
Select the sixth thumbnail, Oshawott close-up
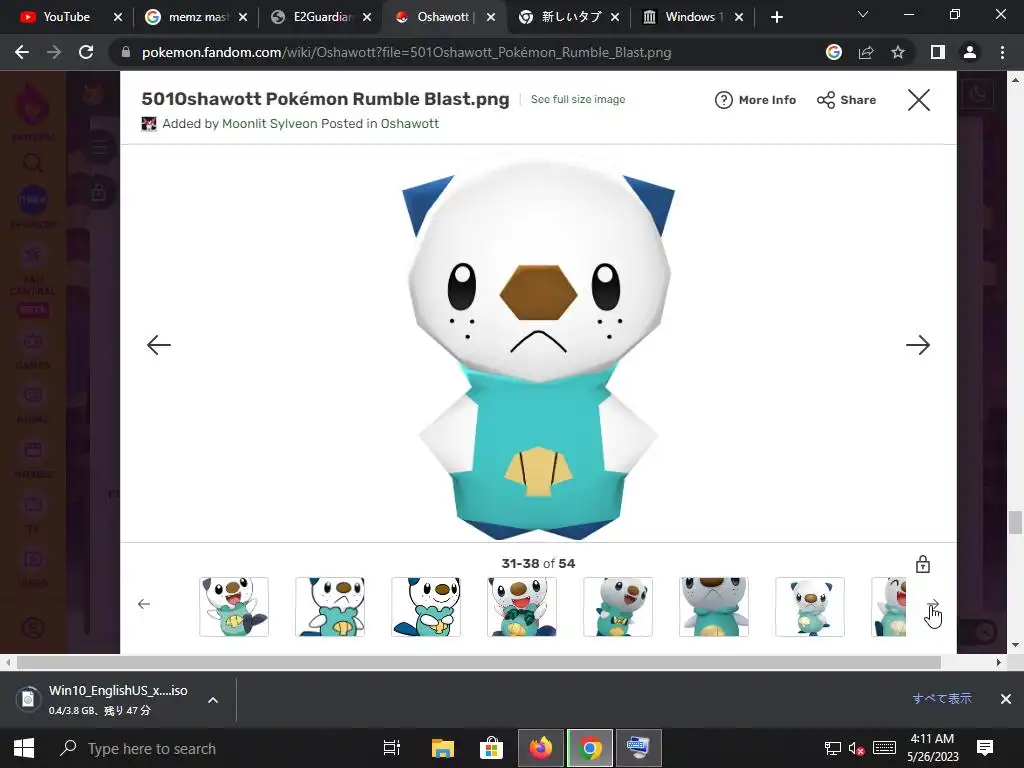point(714,607)
